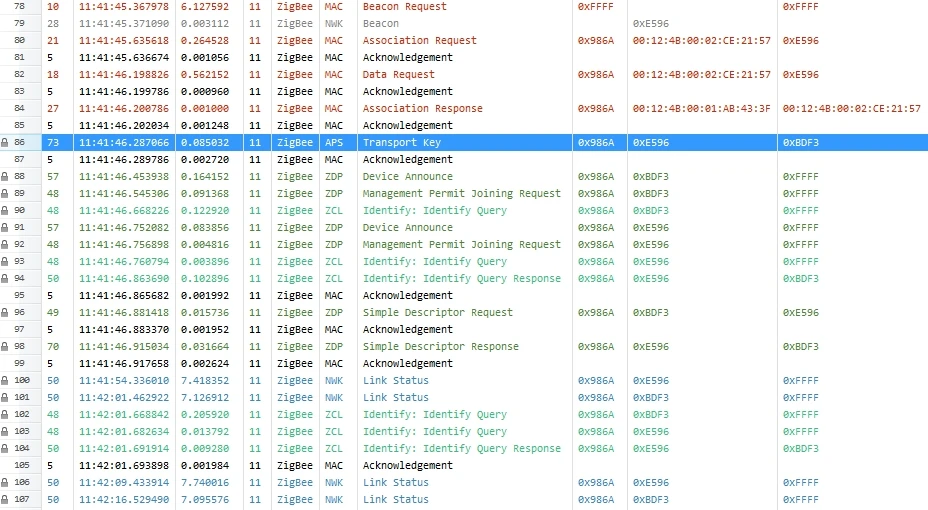
Task: Click the lock icon on packet row 102
Action: point(5,415)
